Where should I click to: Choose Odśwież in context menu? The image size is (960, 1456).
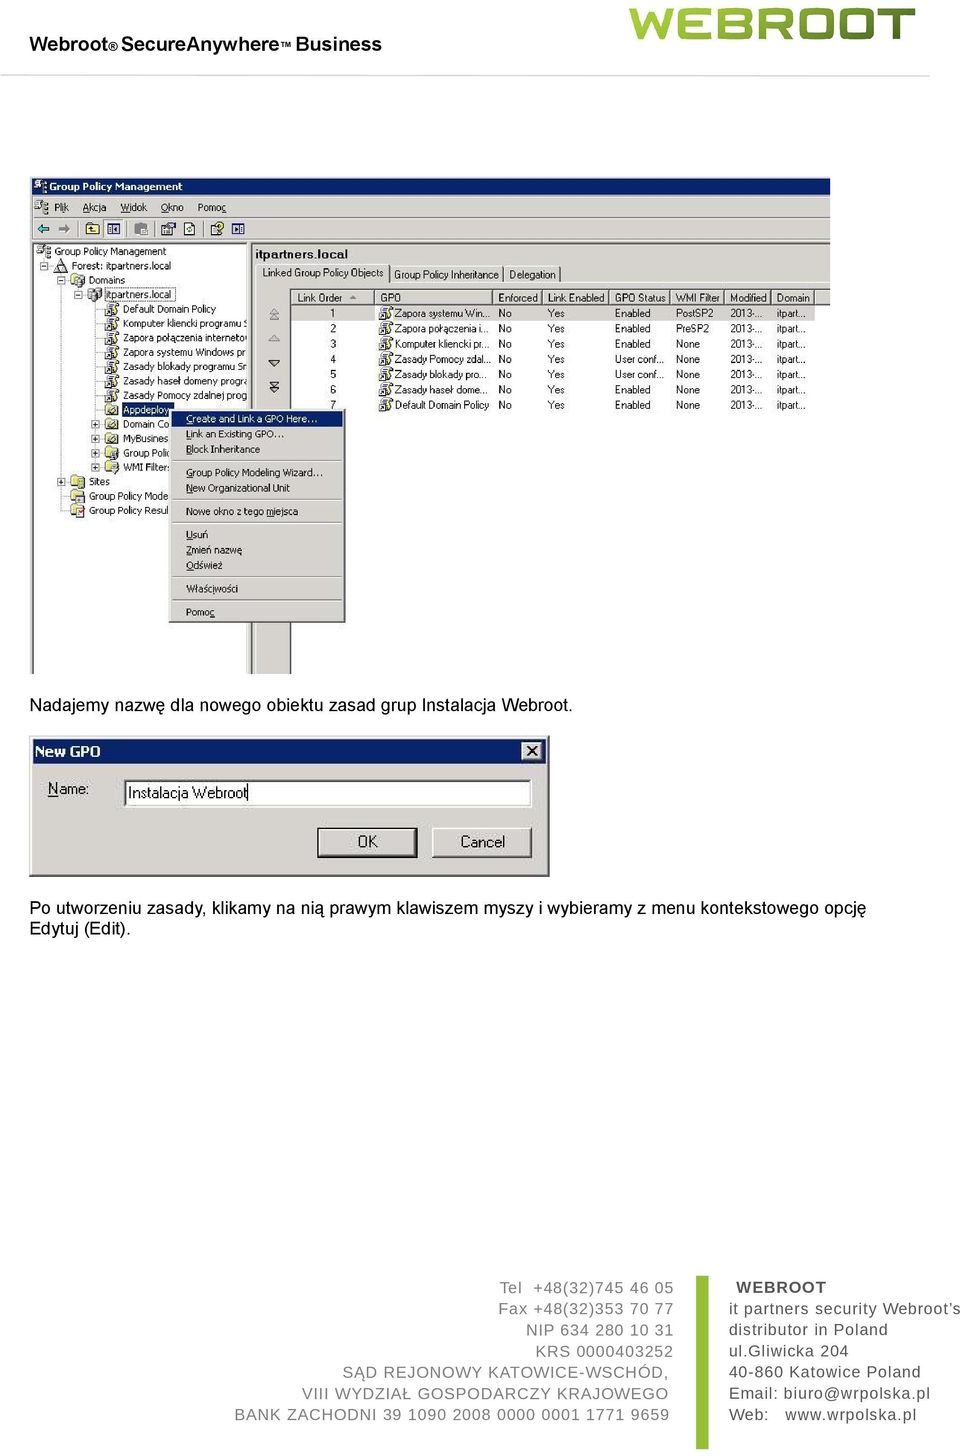pos(257,565)
